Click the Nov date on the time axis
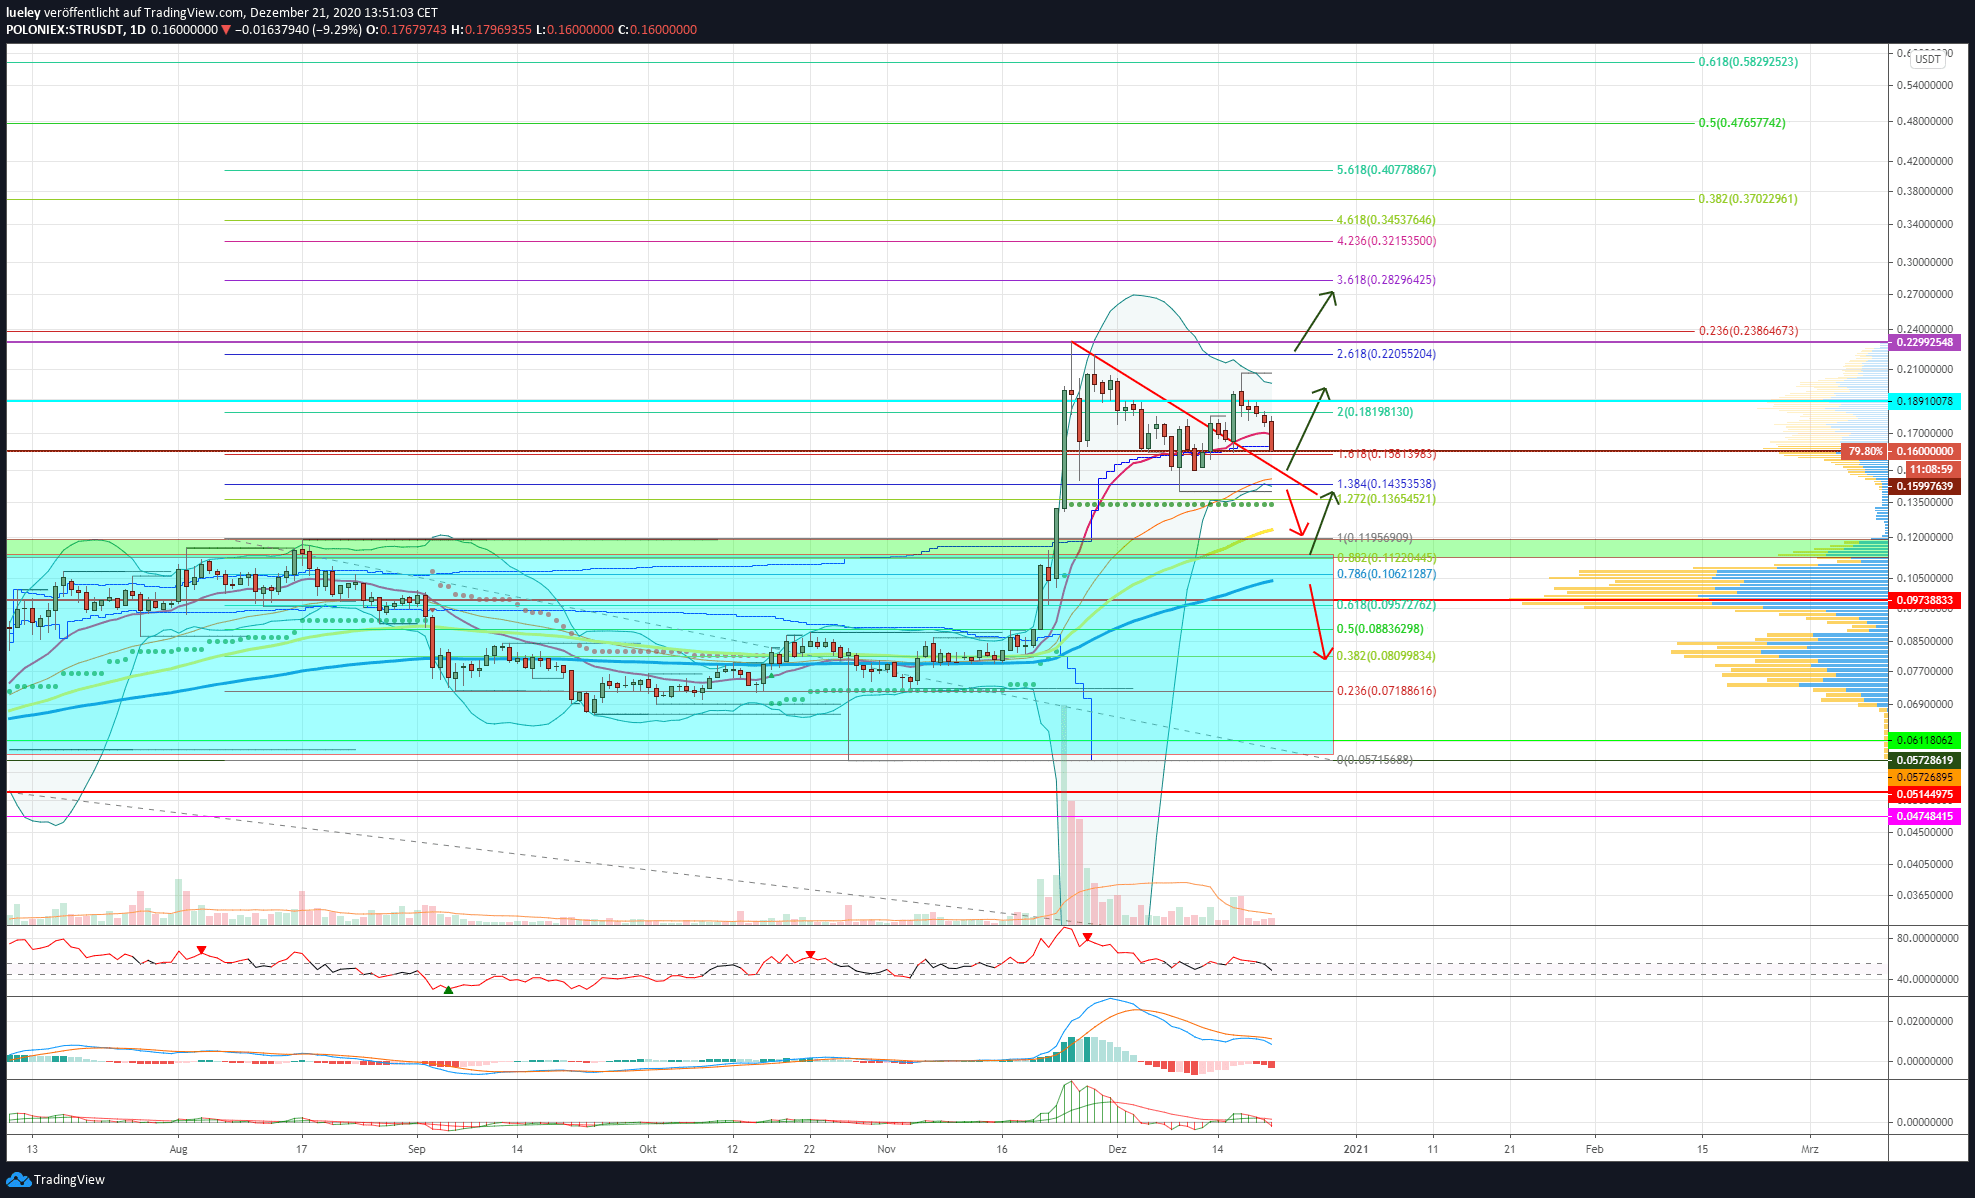Image resolution: width=1975 pixels, height=1198 pixels. pyautogui.click(x=886, y=1149)
